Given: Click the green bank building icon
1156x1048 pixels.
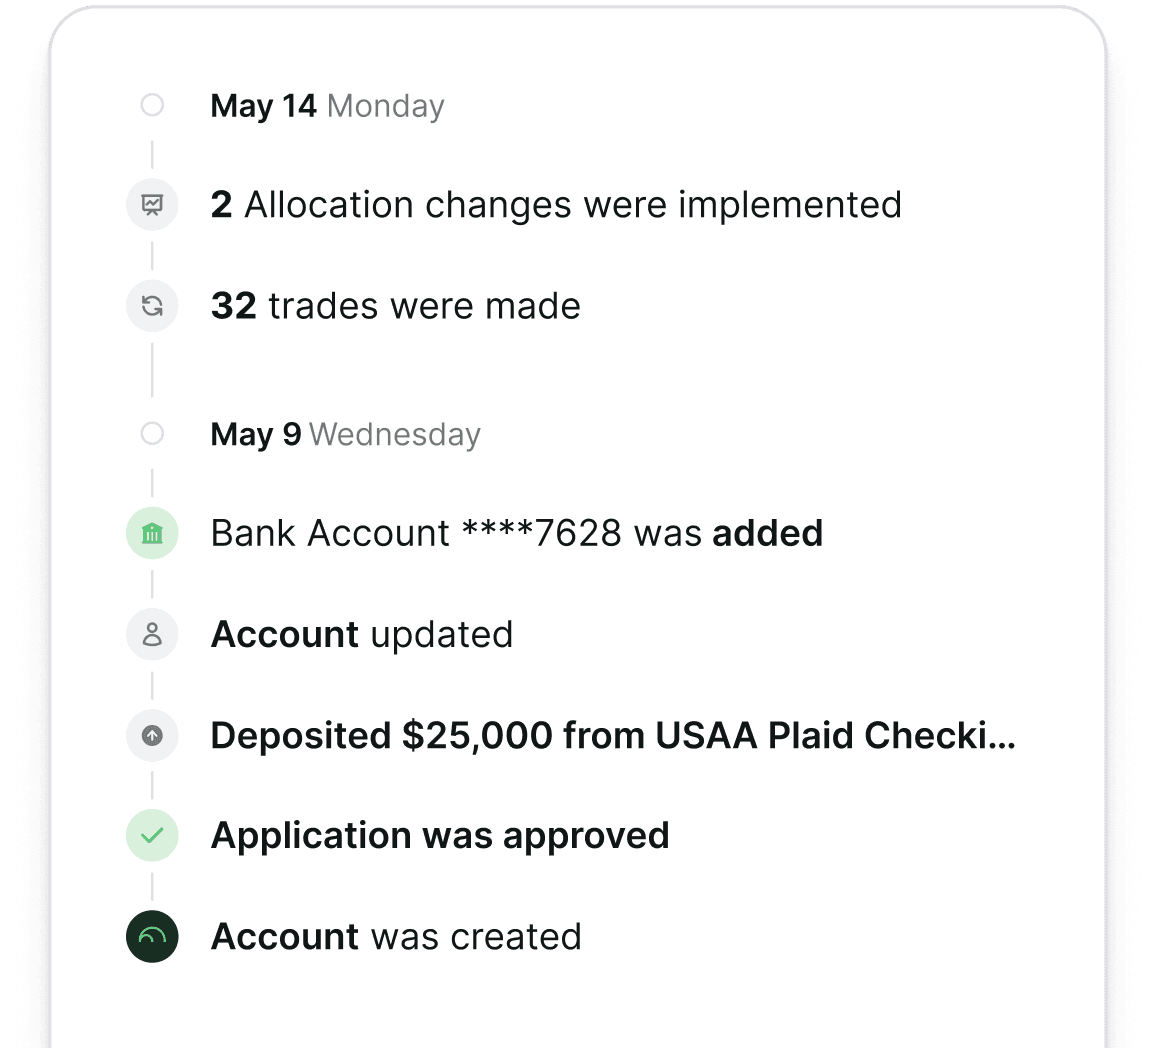Looking at the screenshot, I should (x=152, y=533).
